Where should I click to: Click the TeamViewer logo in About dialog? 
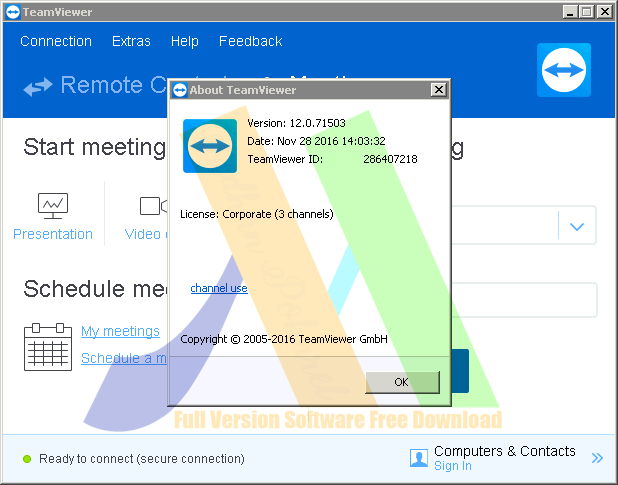(x=210, y=146)
